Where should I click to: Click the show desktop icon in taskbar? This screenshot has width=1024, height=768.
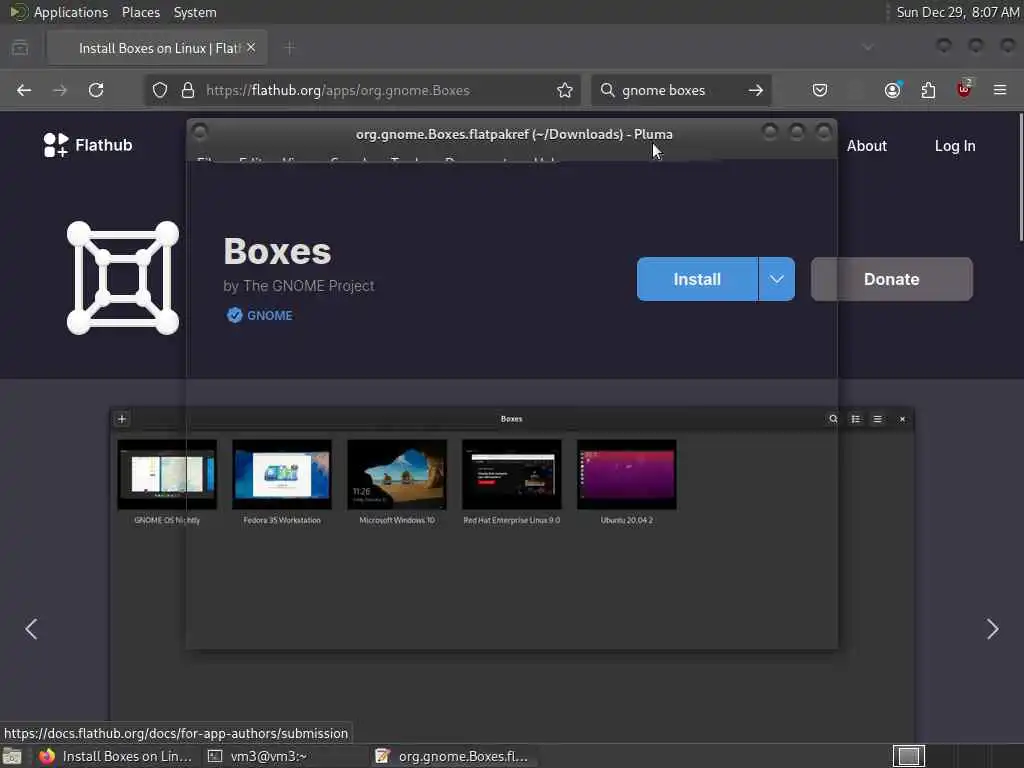pos(12,756)
